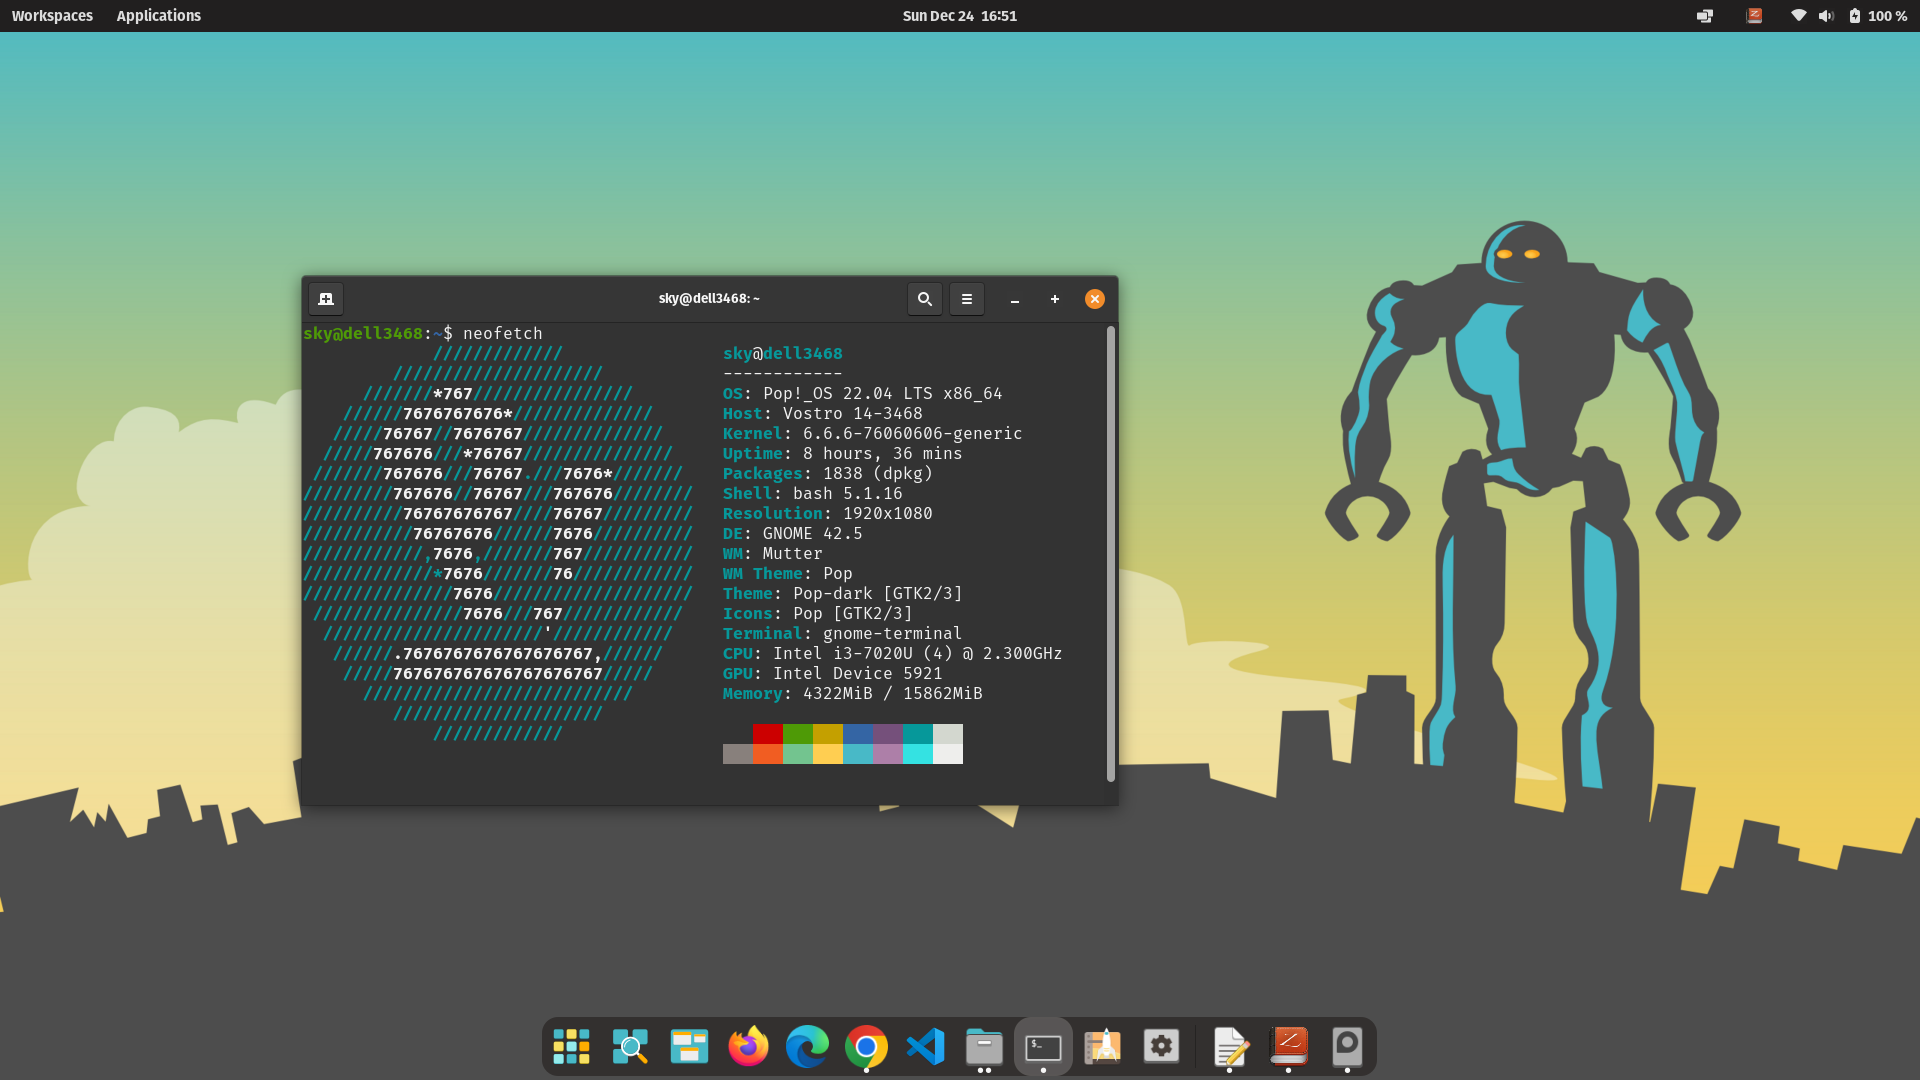Open Pop!_Shop rocket icon in dock
The height and width of the screenshot is (1080, 1920).
(1102, 1046)
